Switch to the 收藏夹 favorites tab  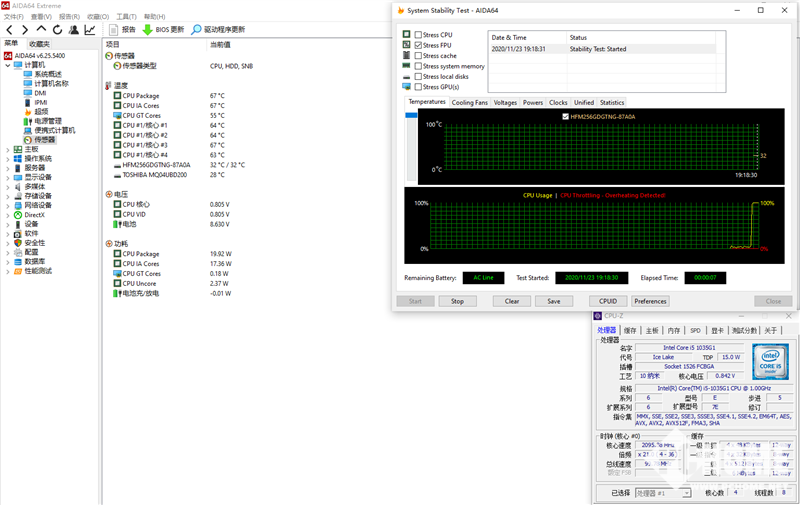(x=39, y=44)
